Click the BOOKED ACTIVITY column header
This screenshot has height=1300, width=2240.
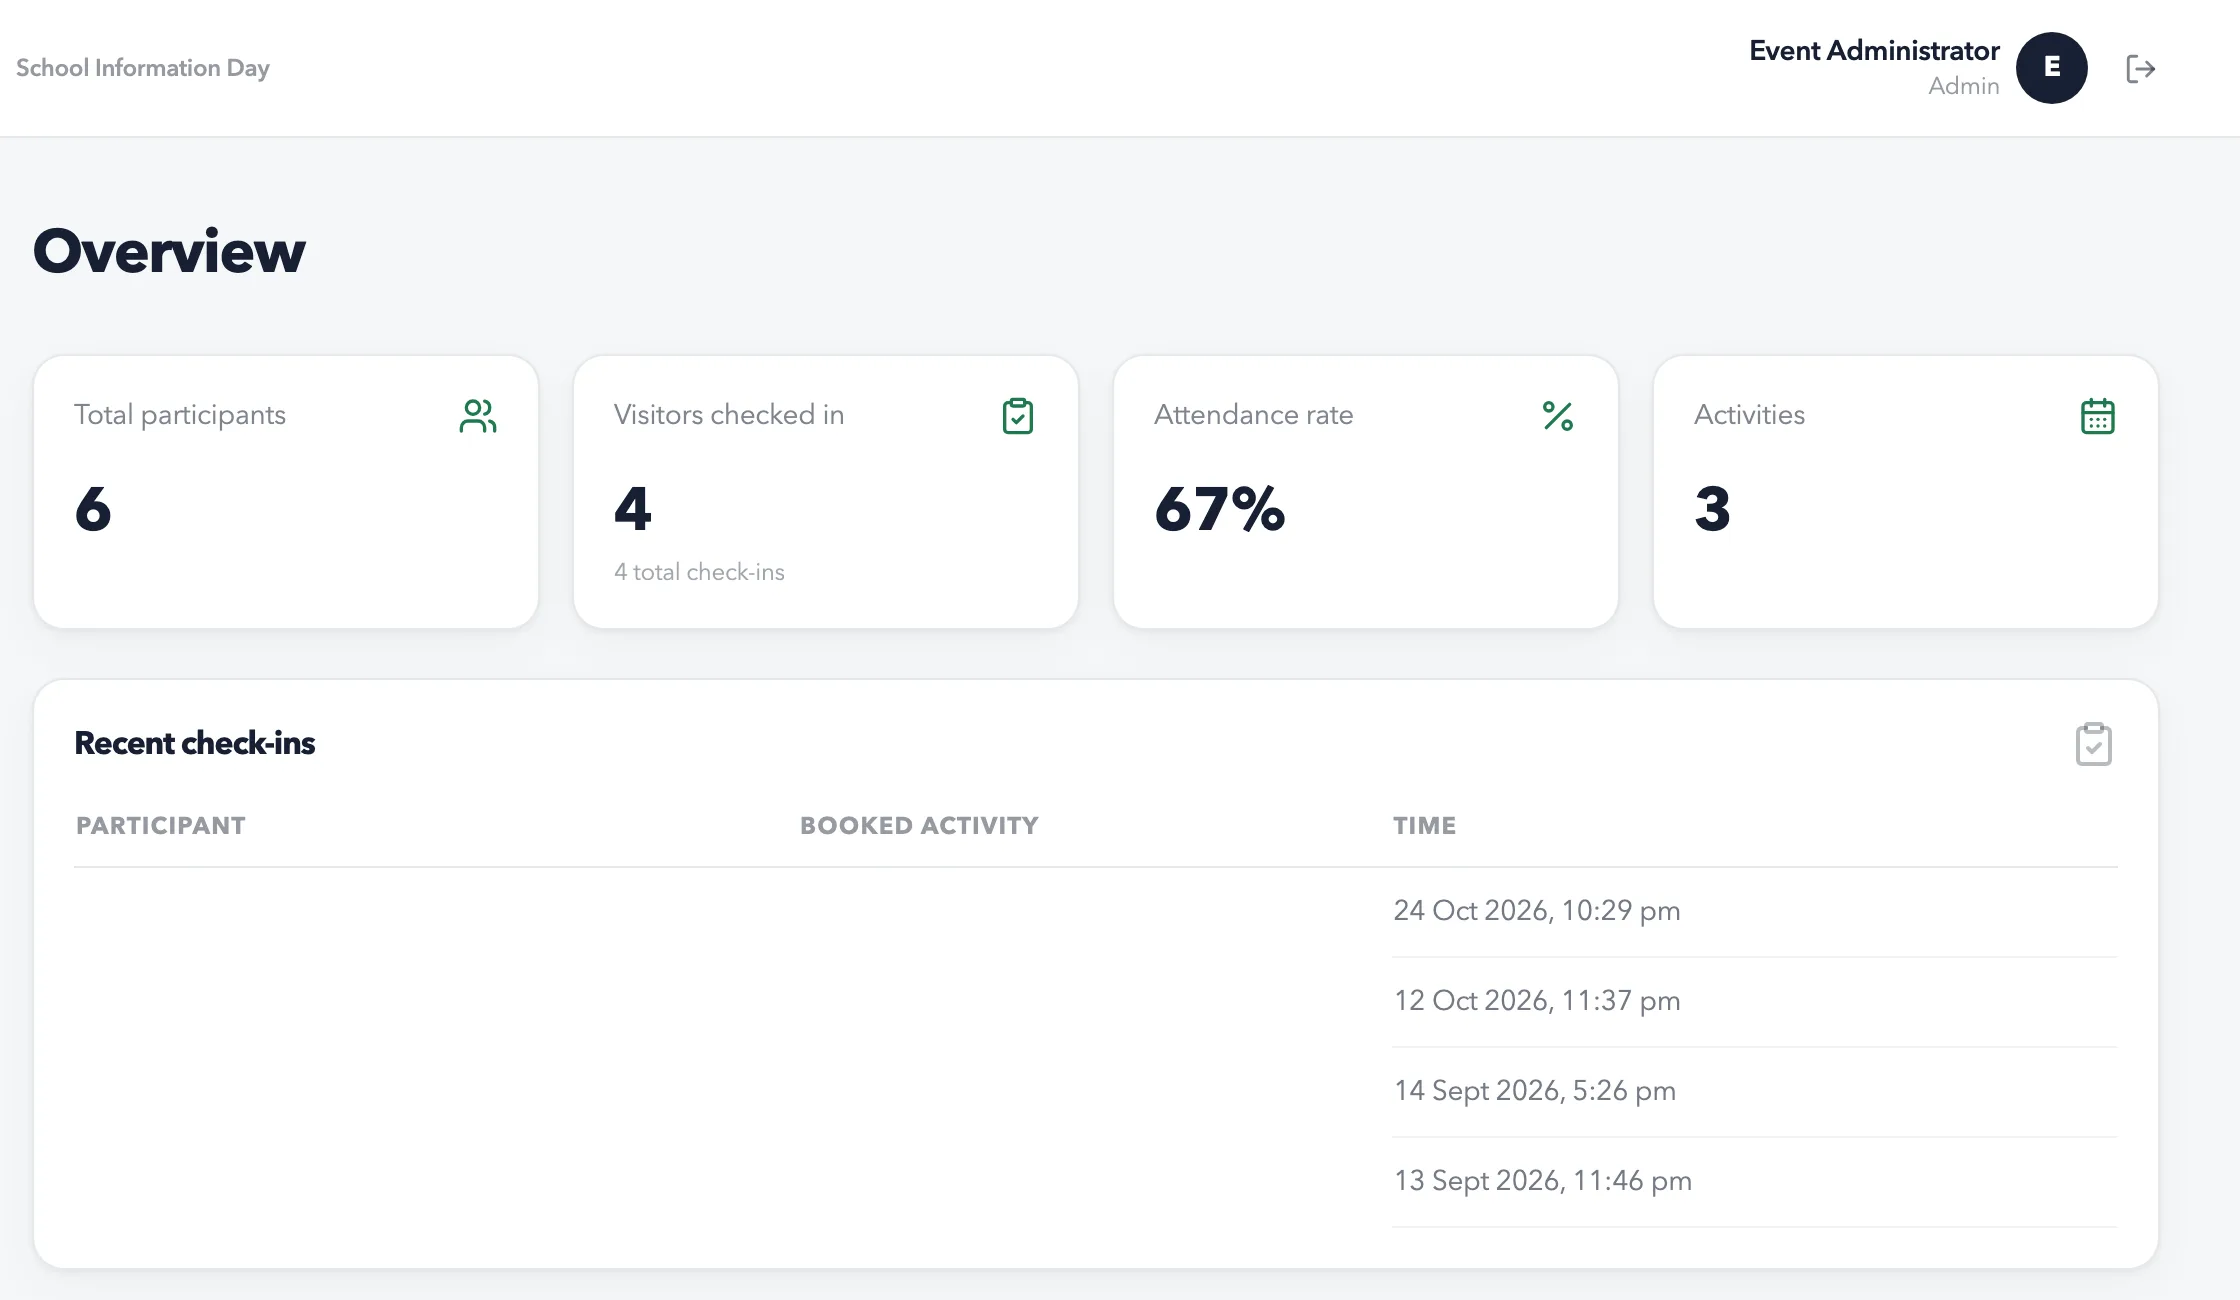(919, 826)
